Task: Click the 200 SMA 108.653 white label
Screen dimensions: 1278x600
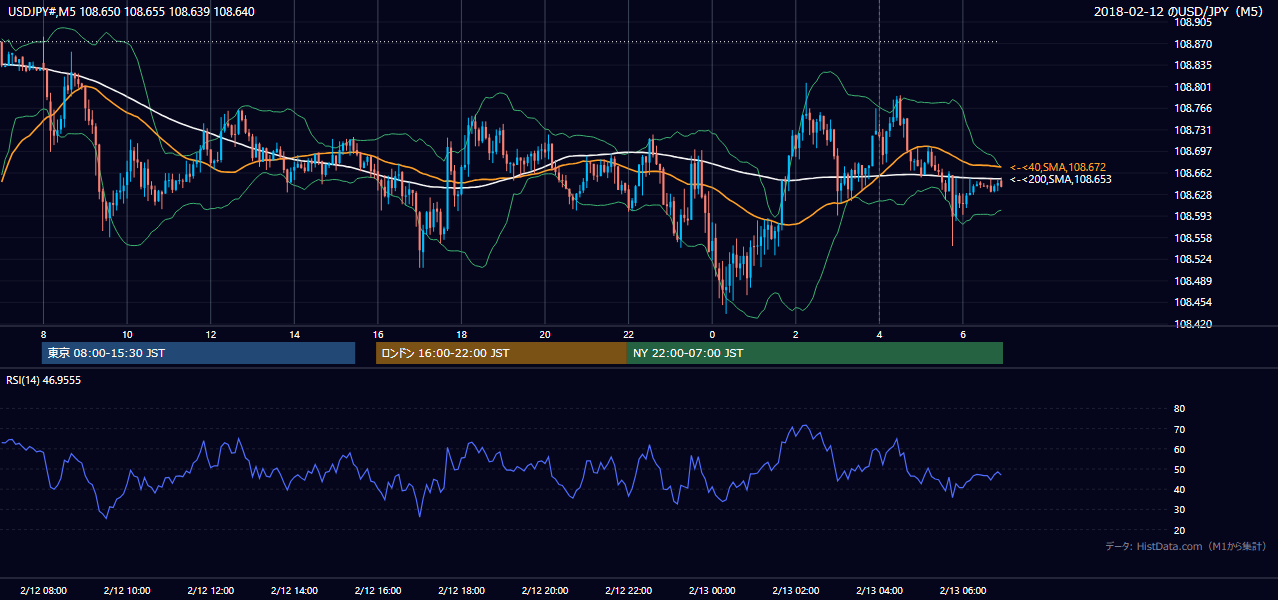Action: (1061, 179)
